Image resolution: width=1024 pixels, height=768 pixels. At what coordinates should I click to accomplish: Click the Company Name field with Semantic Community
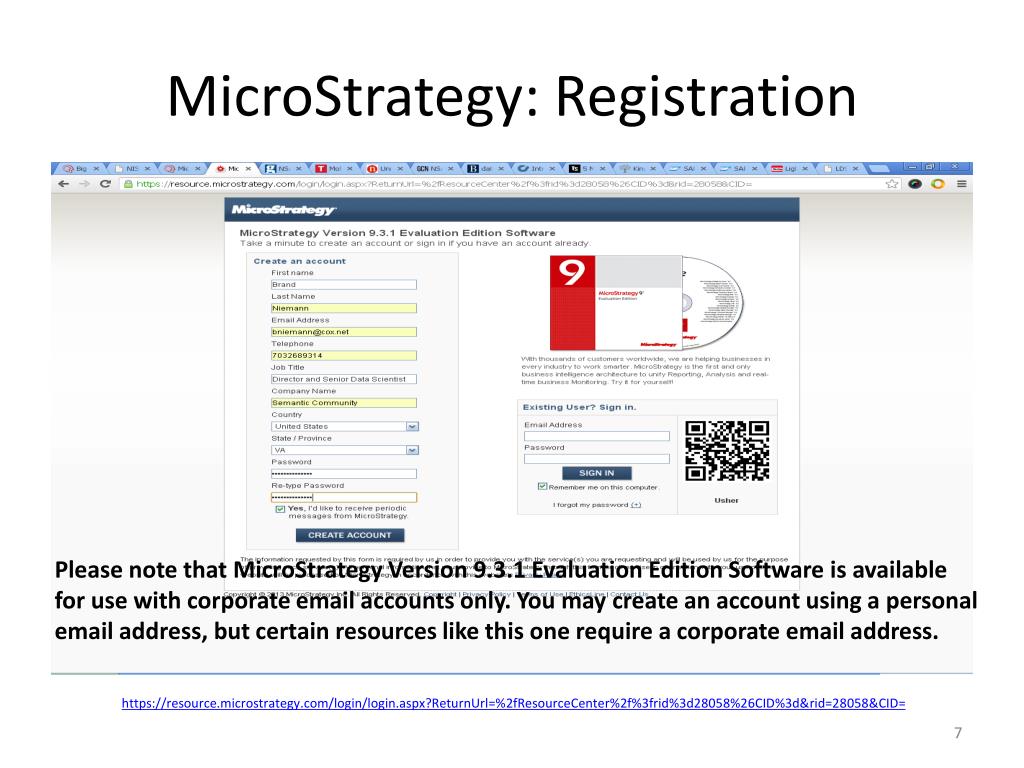click(x=344, y=403)
